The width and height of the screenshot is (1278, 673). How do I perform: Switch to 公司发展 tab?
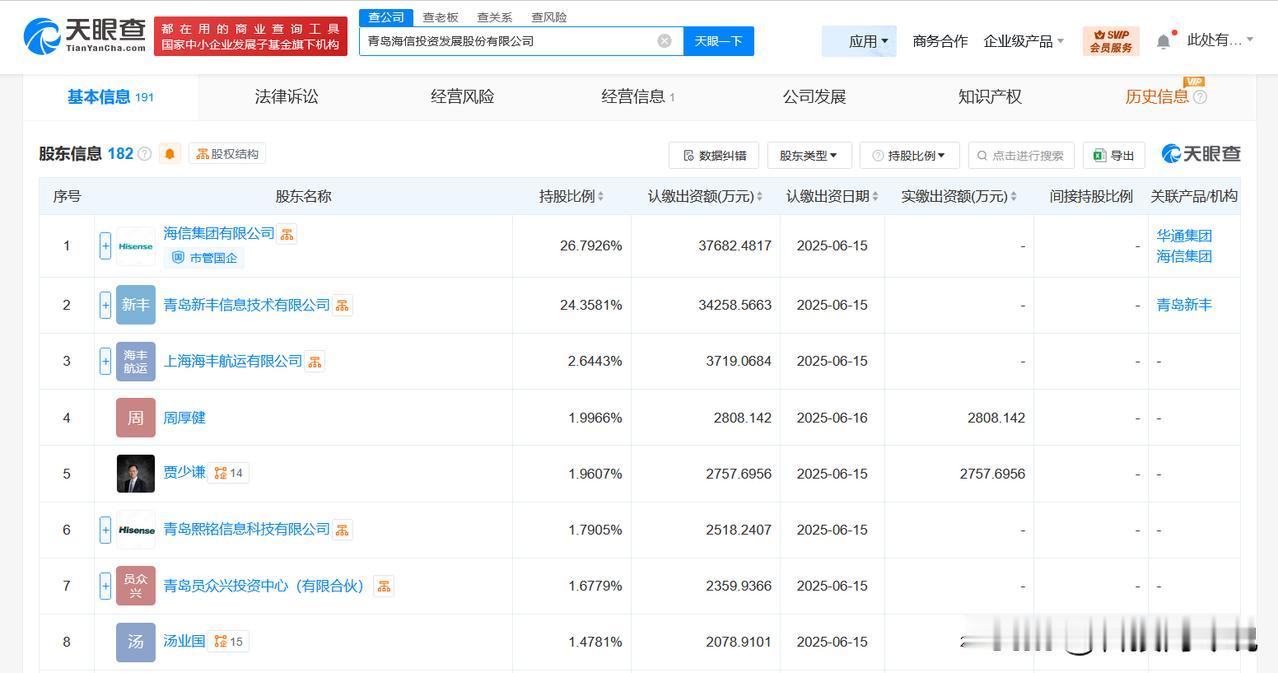click(x=814, y=97)
